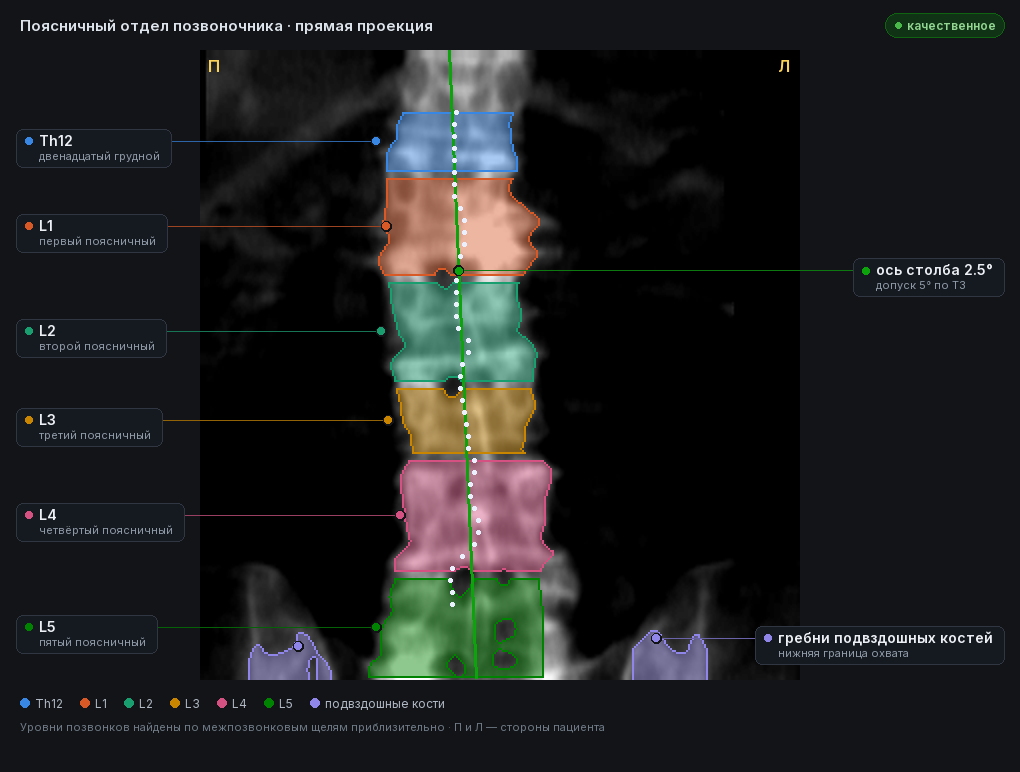Click the right iliac crest anchor point (Л side)
The height and width of the screenshot is (772, 1020).
click(656, 638)
